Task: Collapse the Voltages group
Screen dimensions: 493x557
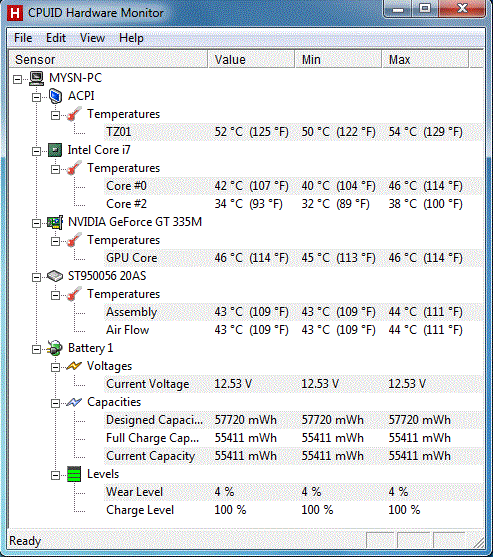Action: pyautogui.click(x=55, y=367)
